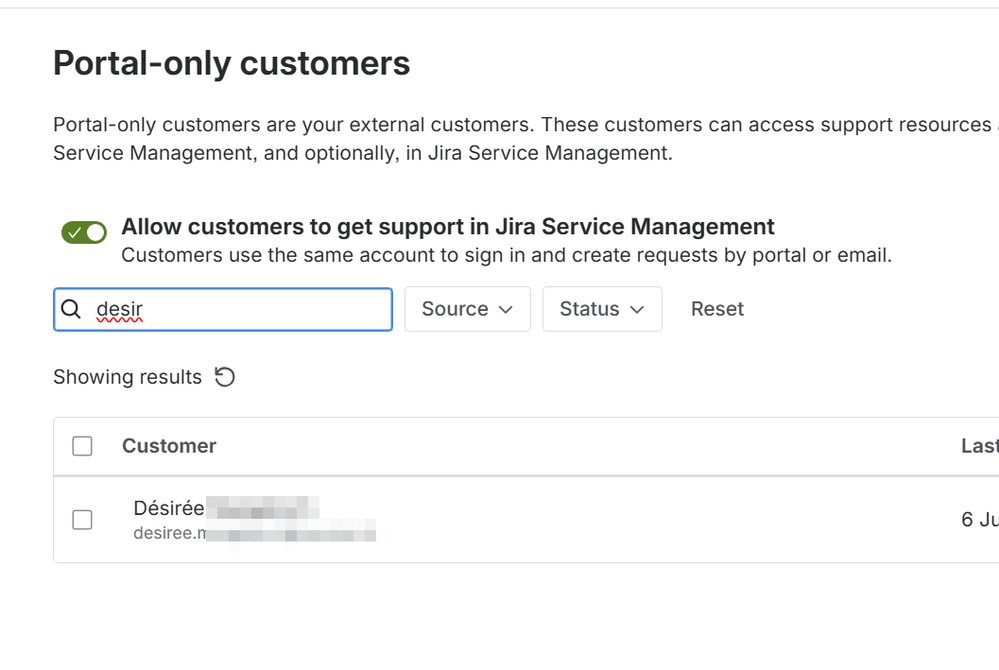This screenshot has height=670, width=999.
Task: Click the '6 Ju' date cell
Action: coord(980,520)
